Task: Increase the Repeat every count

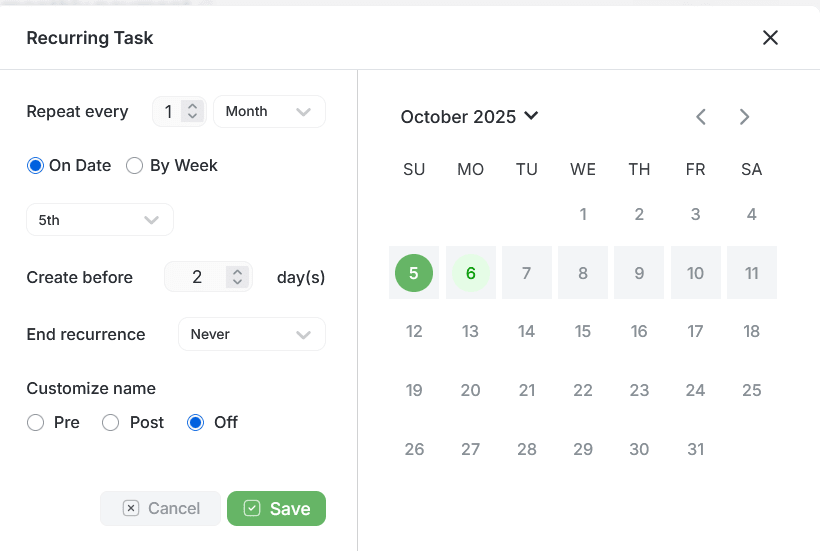Action: pyautogui.click(x=193, y=106)
